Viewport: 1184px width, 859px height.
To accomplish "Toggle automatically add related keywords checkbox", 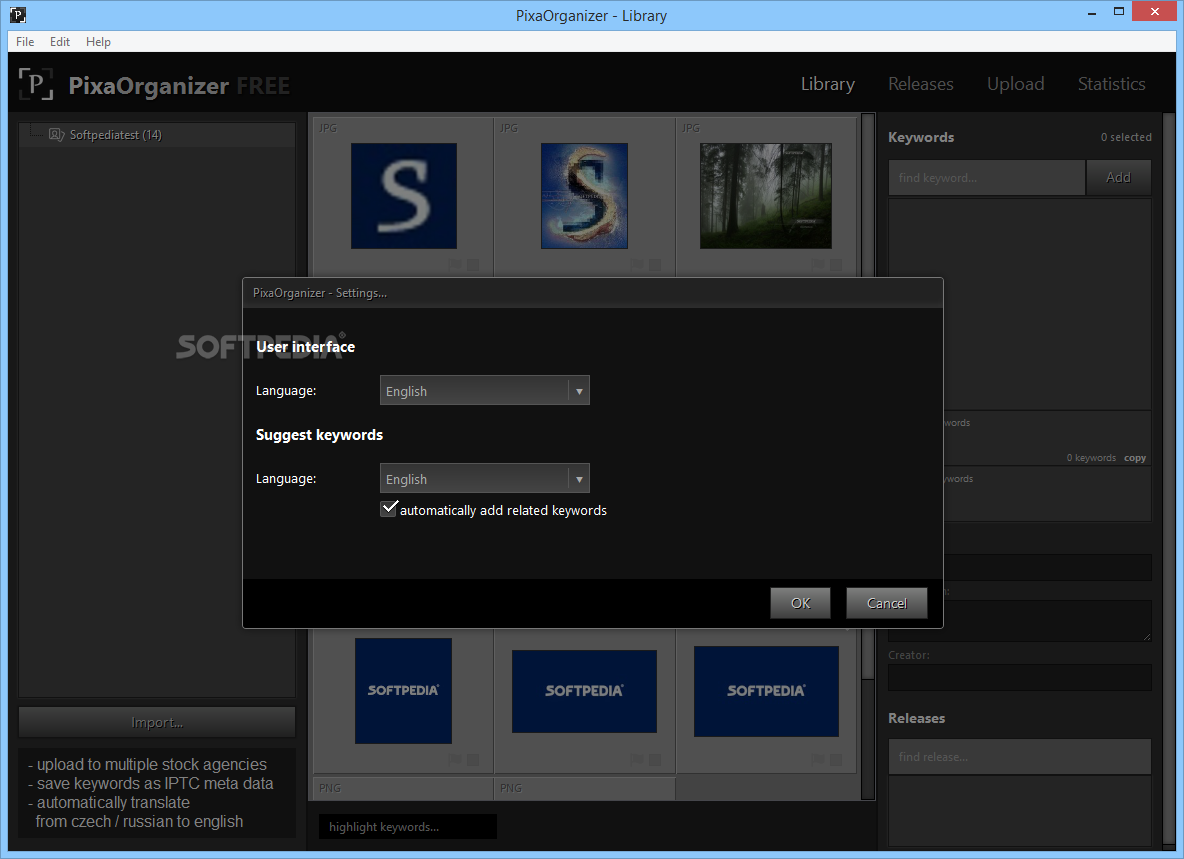I will point(389,509).
